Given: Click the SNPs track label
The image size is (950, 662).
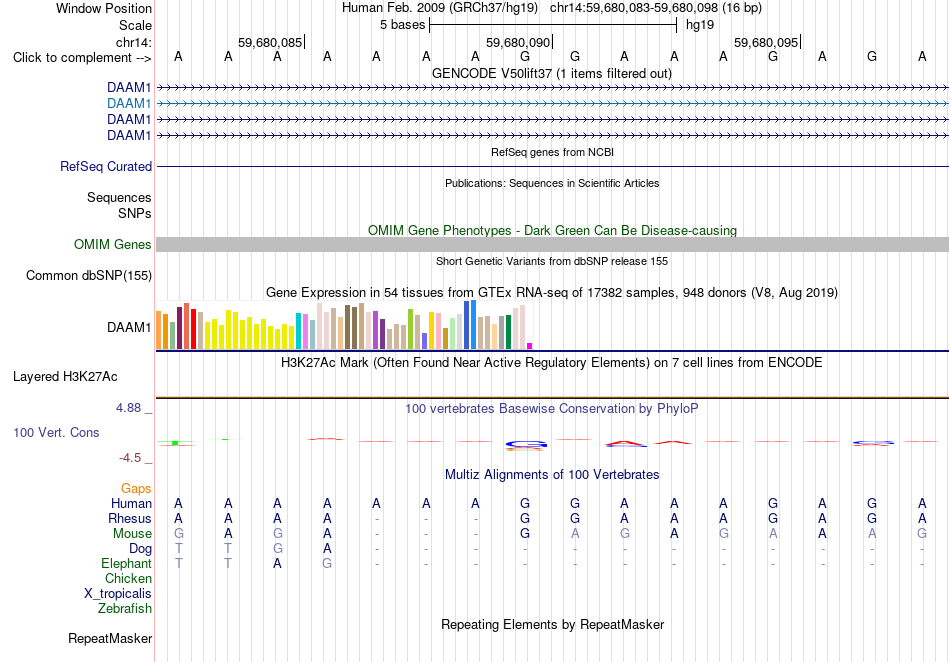Looking at the screenshot, I should coord(135,213).
